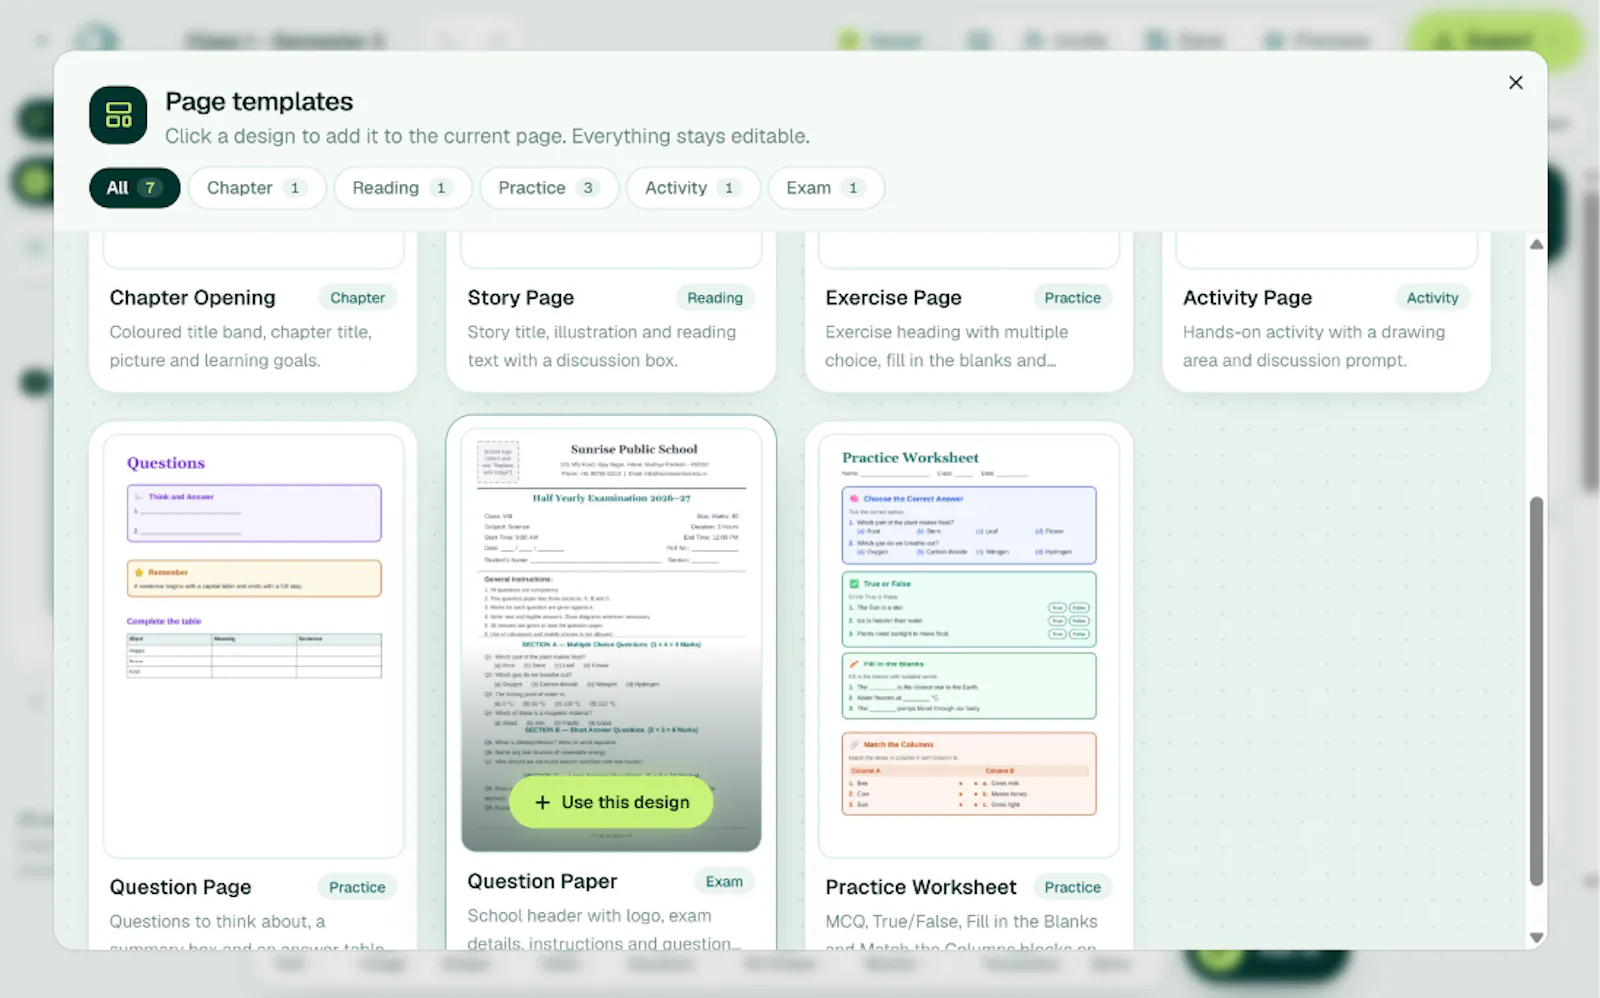Select the Question Page template thumbnail

(254, 645)
